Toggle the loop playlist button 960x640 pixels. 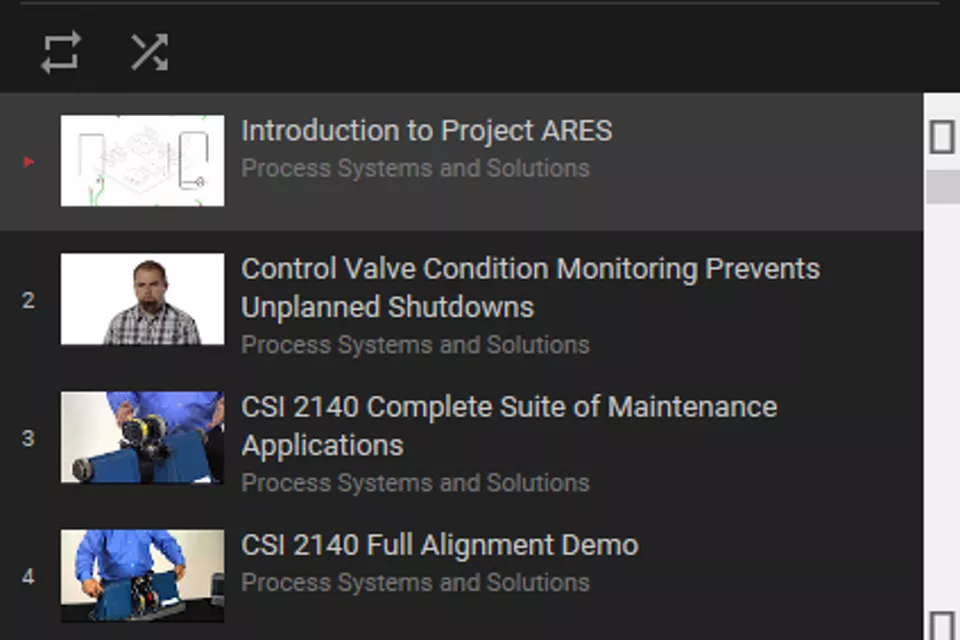(x=61, y=52)
